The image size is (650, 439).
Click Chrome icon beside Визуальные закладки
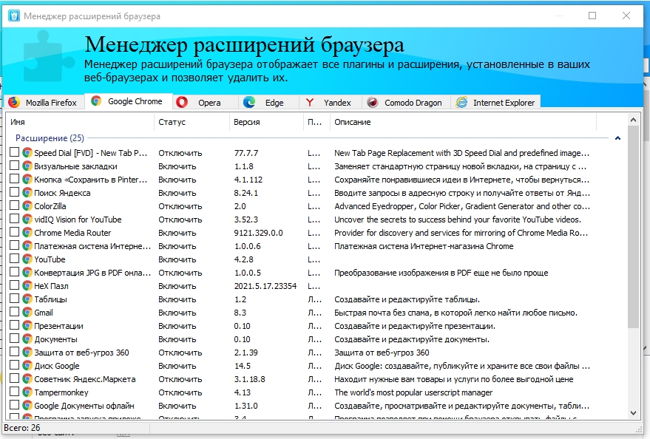pyautogui.click(x=27, y=166)
